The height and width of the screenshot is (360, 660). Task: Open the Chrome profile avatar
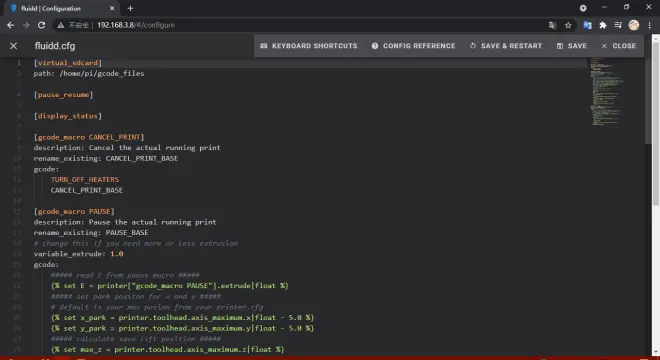click(x=633, y=25)
